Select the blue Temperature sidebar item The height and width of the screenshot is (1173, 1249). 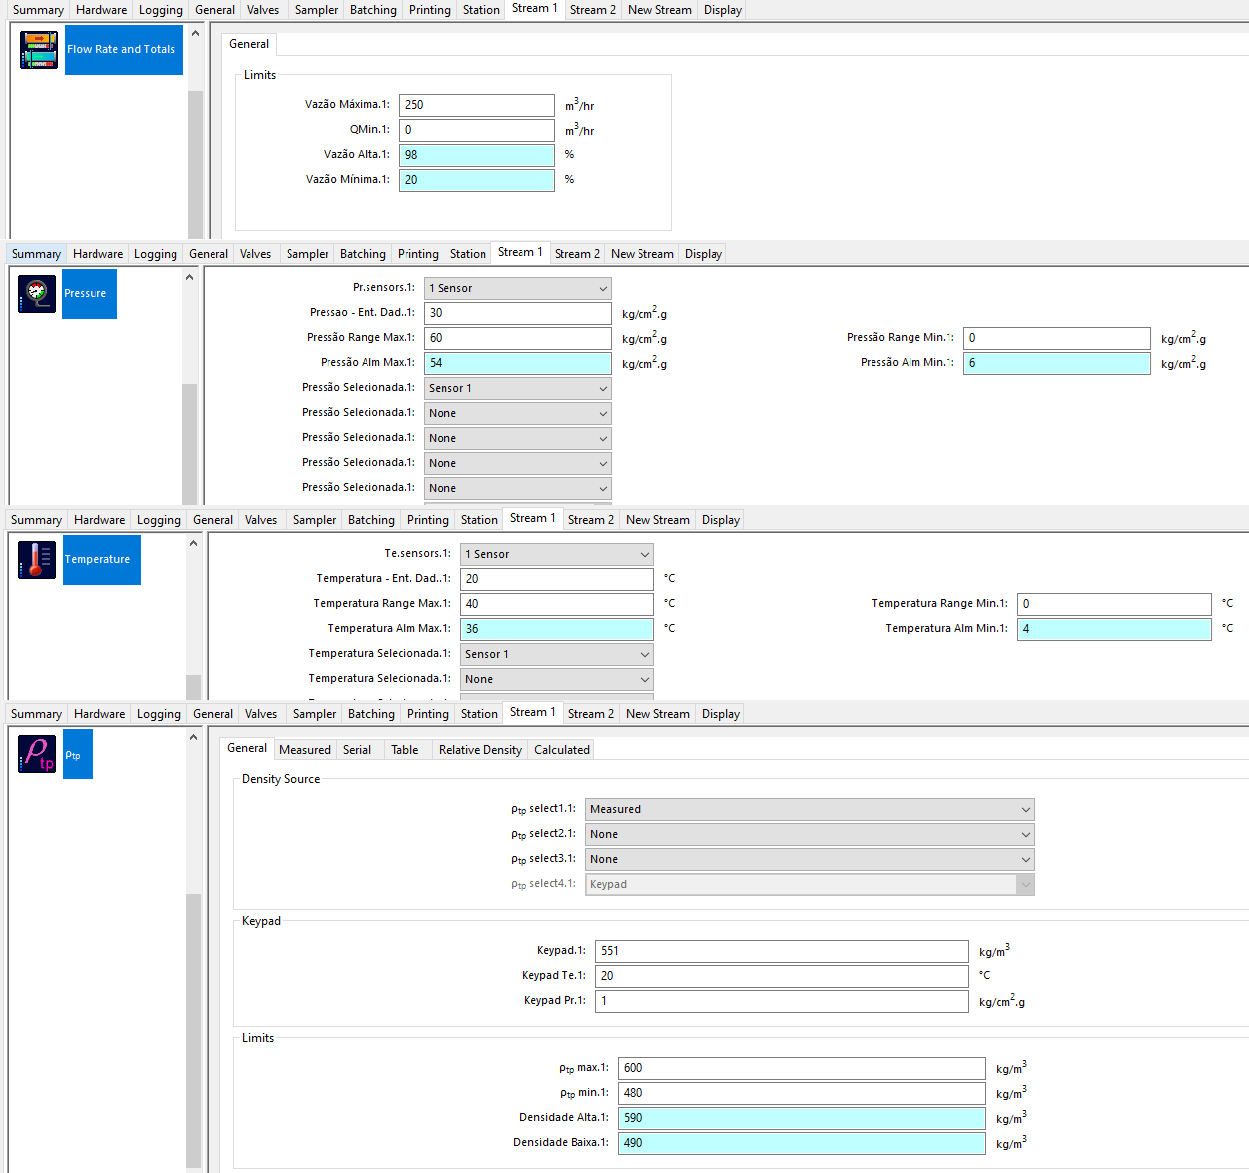coord(102,560)
